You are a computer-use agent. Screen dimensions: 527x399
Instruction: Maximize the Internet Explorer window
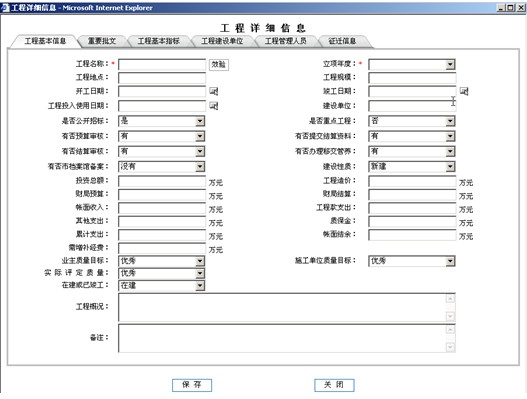point(510,7)
